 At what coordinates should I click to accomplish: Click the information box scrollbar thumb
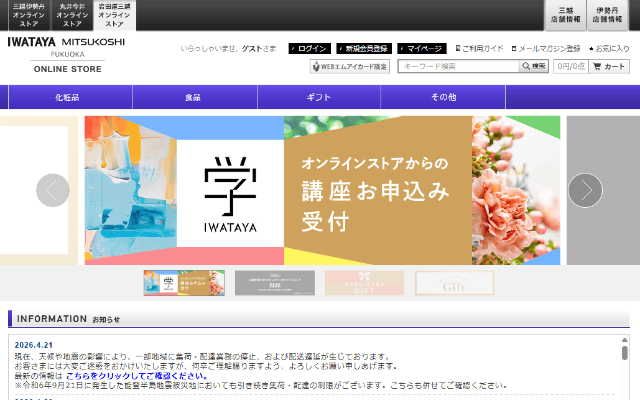[x=624, y=353]
